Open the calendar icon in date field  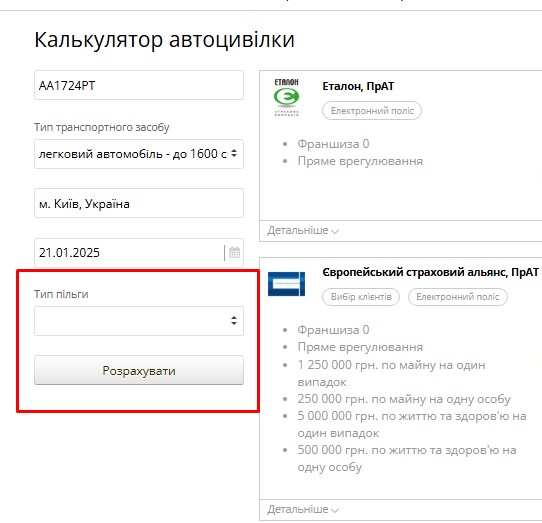[x=234, y=252]
